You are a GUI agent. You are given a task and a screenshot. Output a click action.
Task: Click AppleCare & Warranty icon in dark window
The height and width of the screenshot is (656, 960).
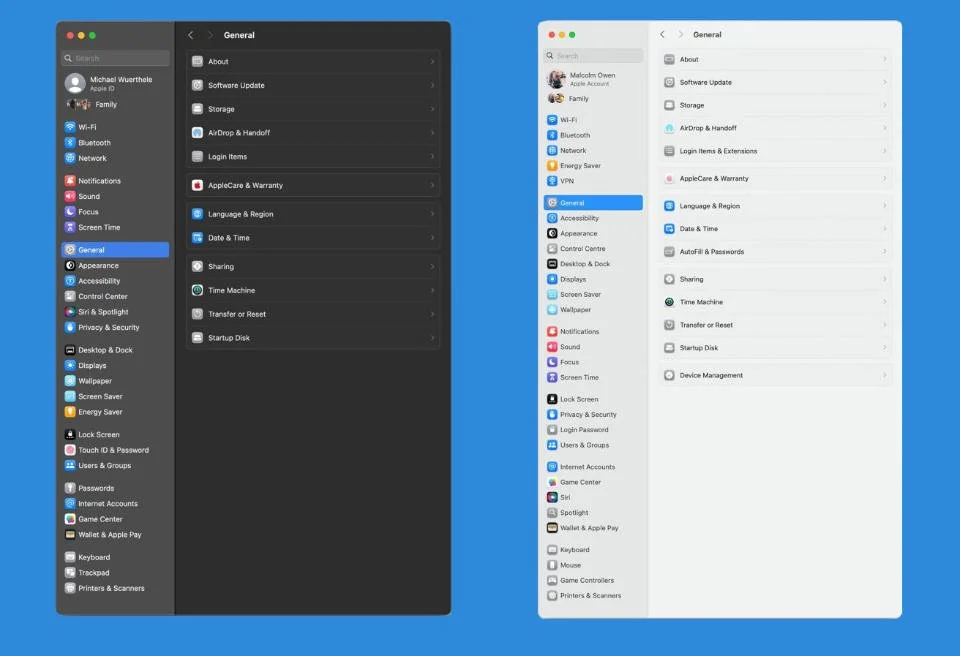pyautogui.click(x=197, y=185)
